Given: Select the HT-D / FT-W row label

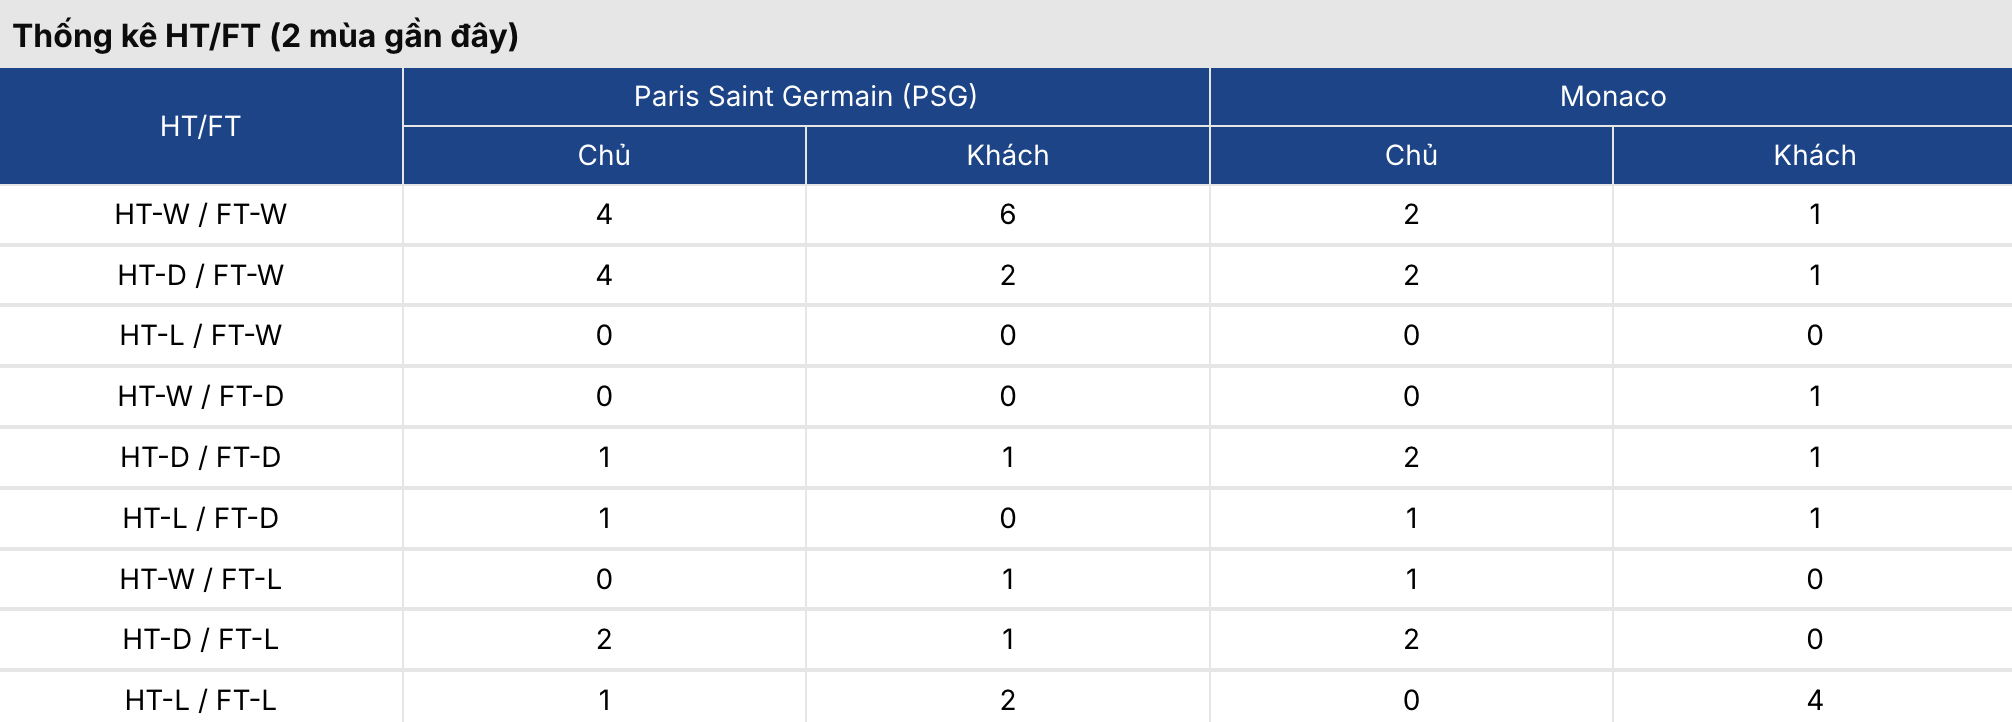Looking at the screenshot, I should point(200,275).
